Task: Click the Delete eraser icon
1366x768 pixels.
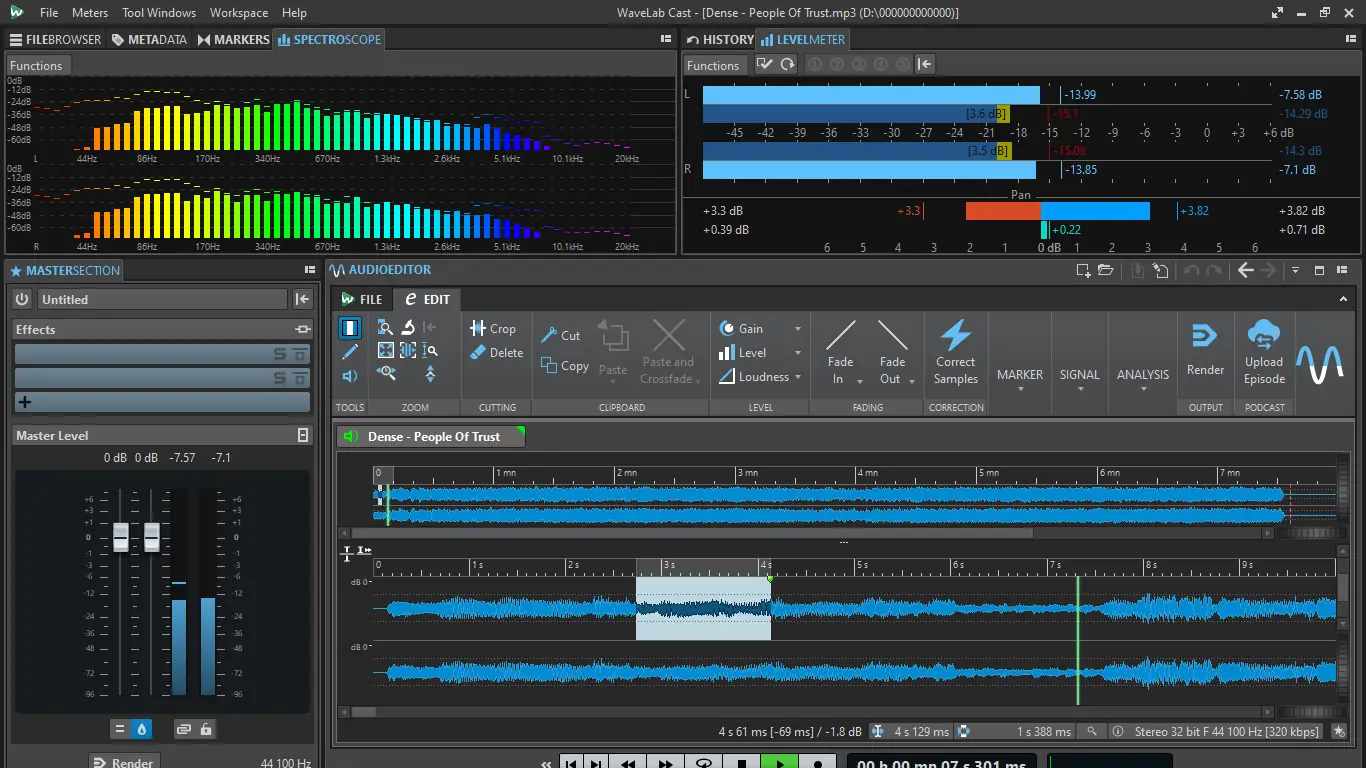Action: (x=478, y=352)
